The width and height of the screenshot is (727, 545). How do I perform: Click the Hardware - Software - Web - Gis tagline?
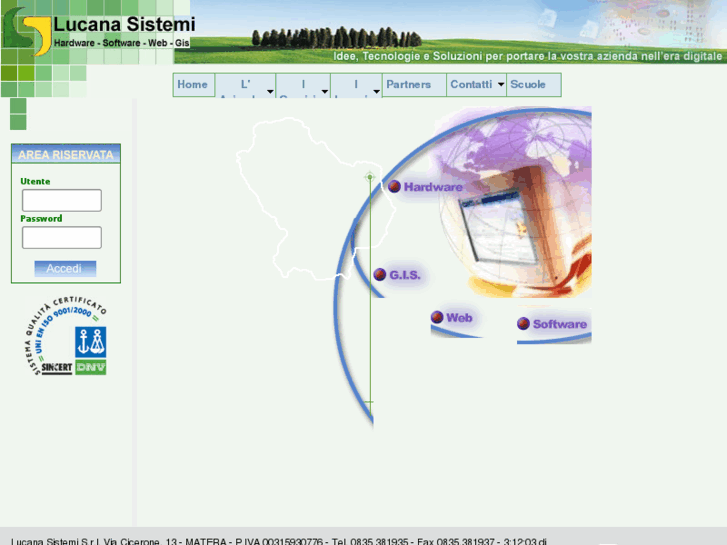coord(121,43)
